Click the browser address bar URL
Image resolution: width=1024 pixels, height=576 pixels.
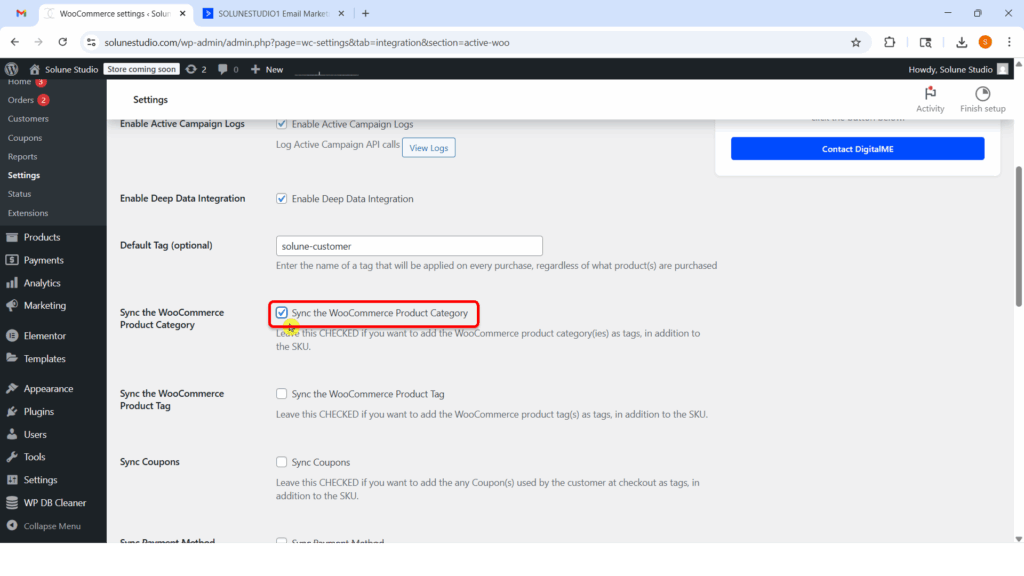click(x=307, y=42)
